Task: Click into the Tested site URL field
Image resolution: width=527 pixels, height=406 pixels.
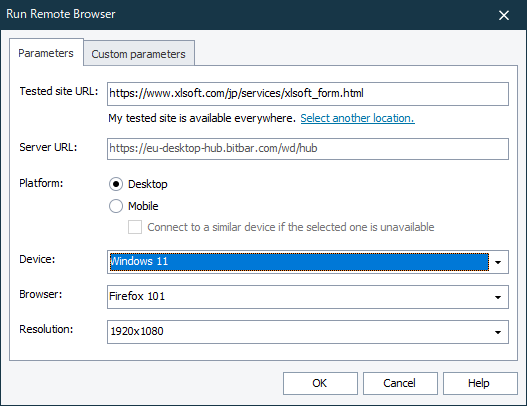Action: point(308,94)
